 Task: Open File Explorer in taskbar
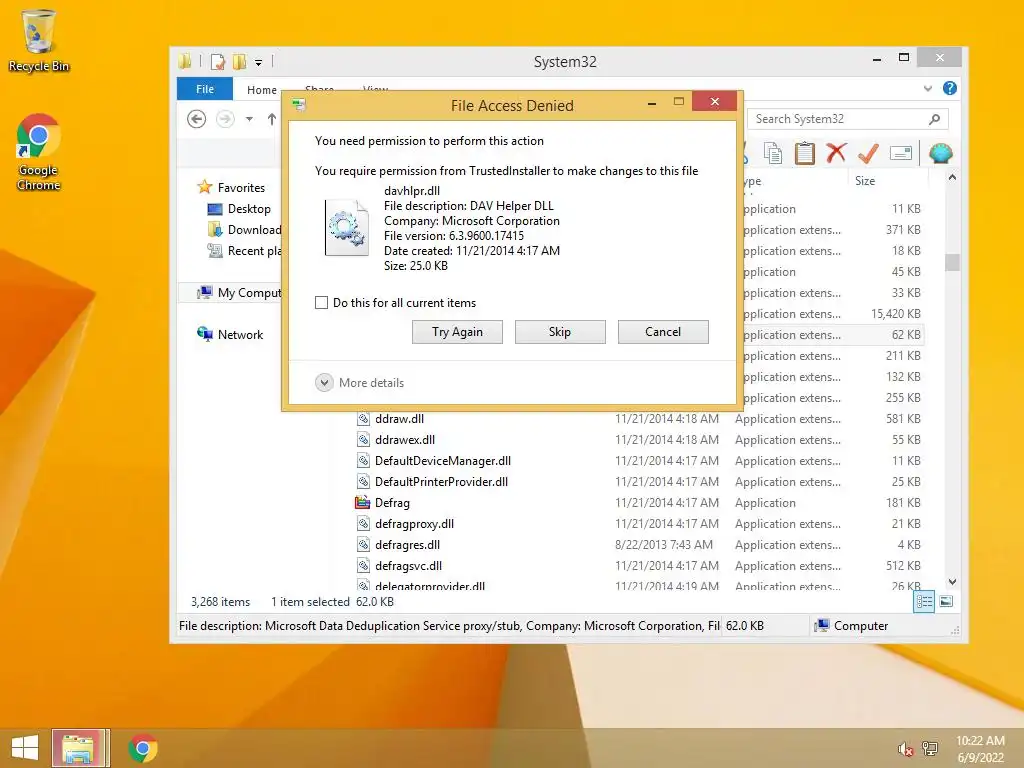click(x=80, y=748)
